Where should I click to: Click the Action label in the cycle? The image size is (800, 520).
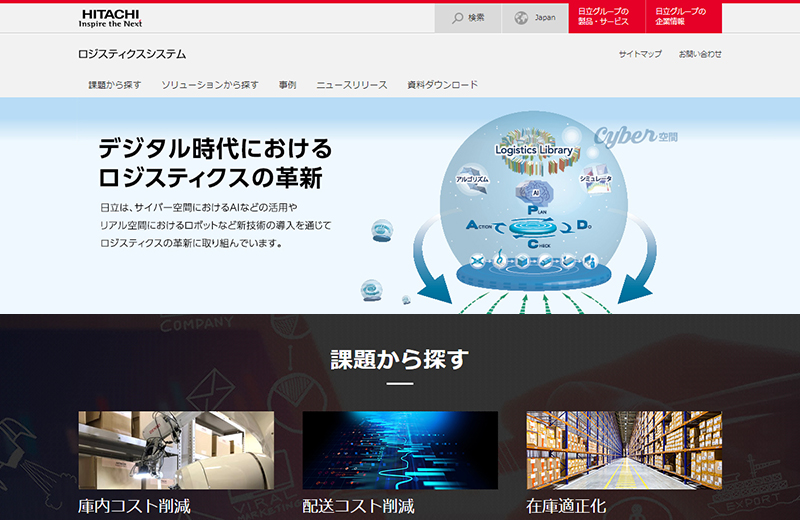coord(479,225)
